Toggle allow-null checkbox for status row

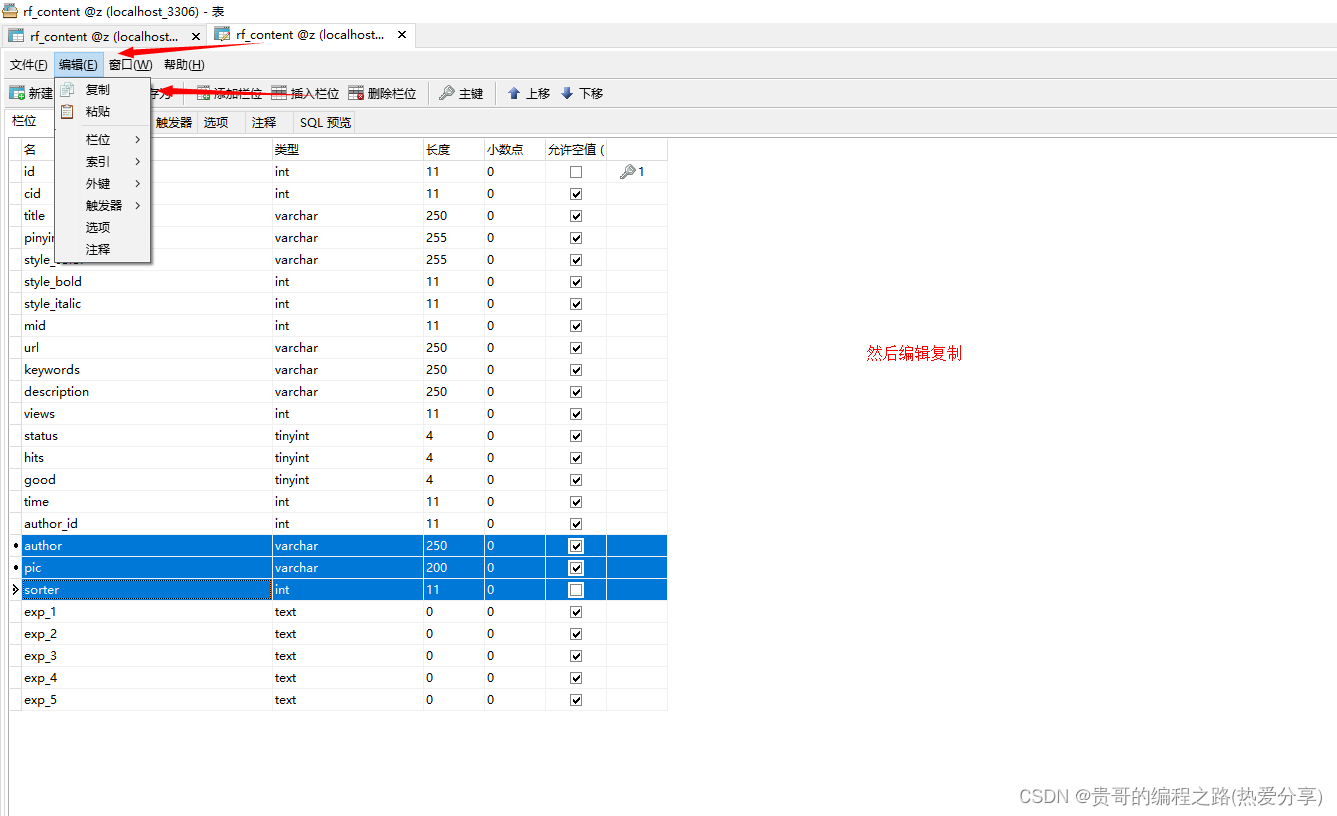pos(576,436)
